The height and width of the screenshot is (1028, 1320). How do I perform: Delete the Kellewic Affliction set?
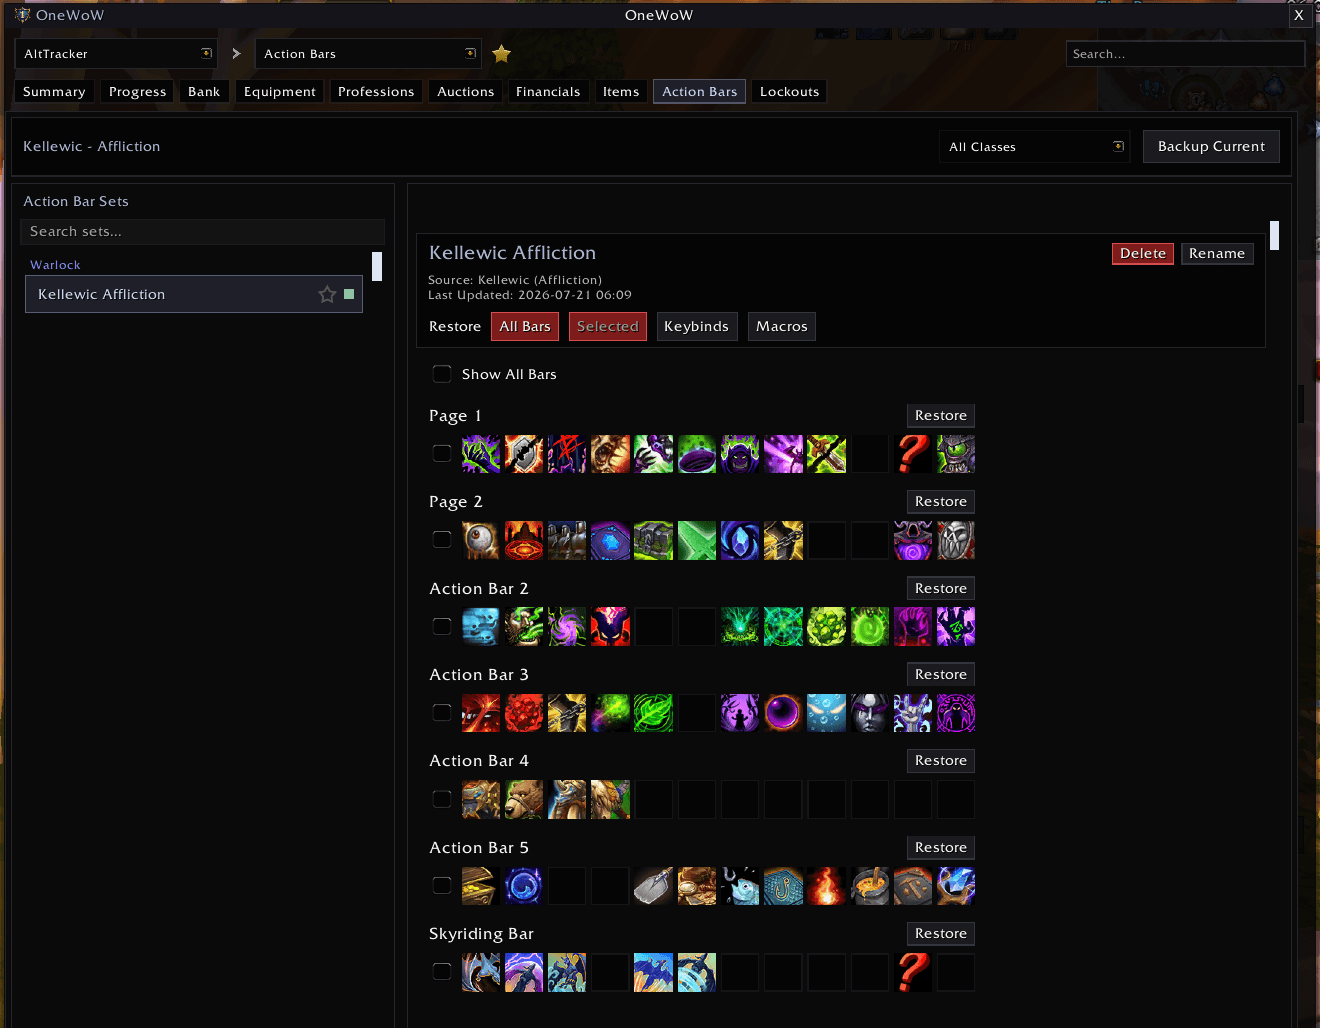(x=1143, y=254)
